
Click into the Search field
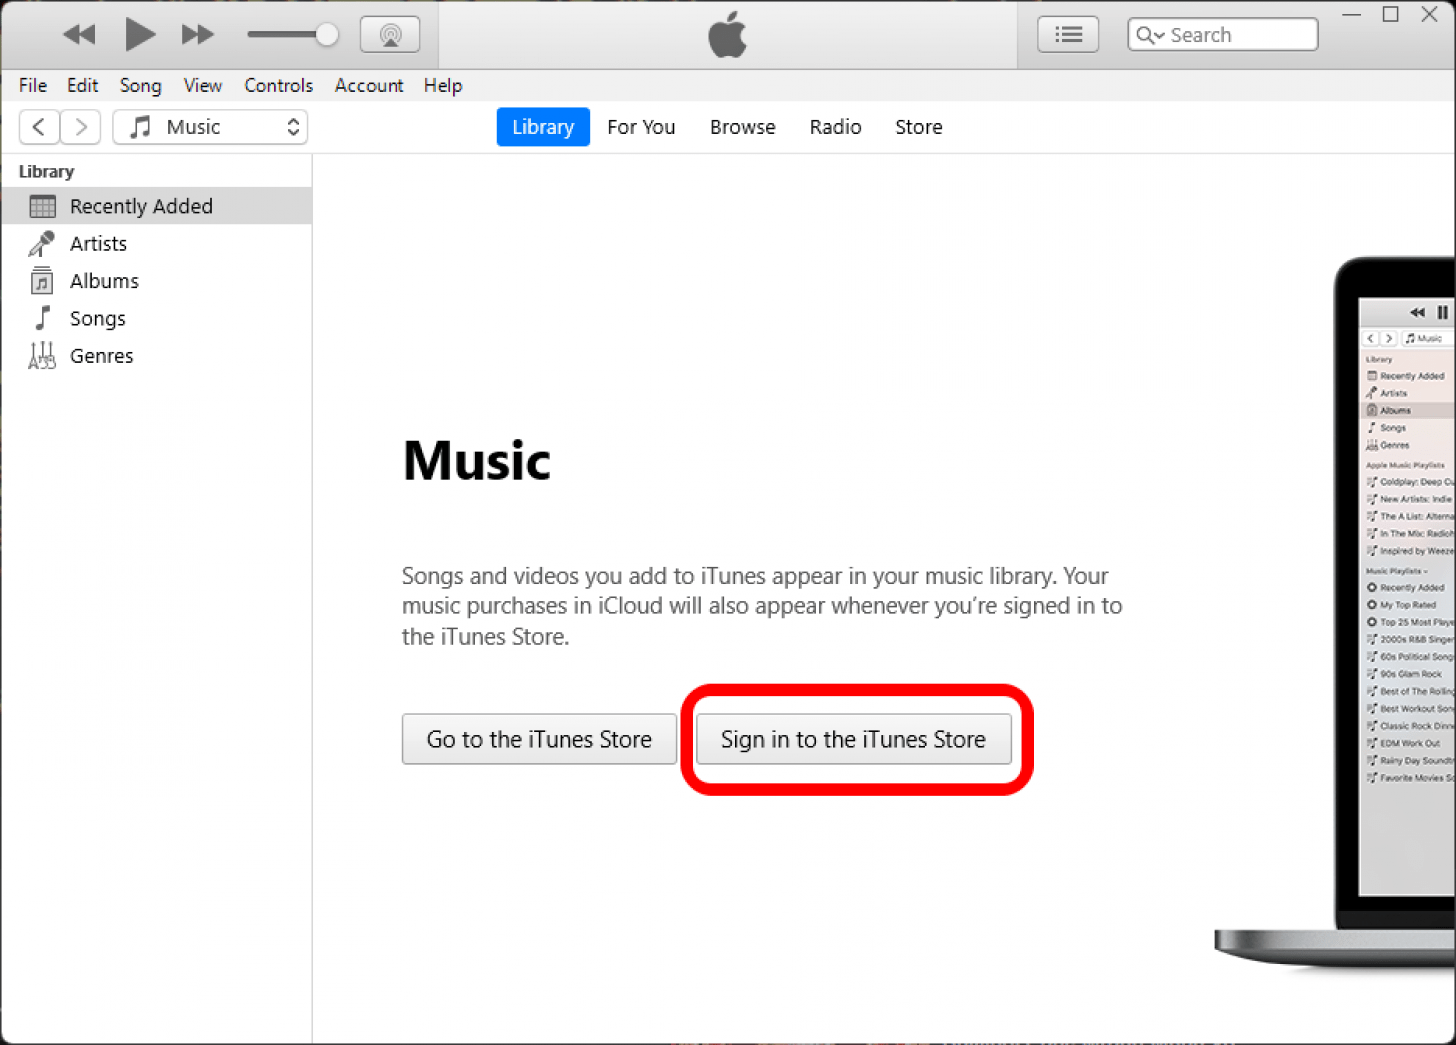point(1222,35)
